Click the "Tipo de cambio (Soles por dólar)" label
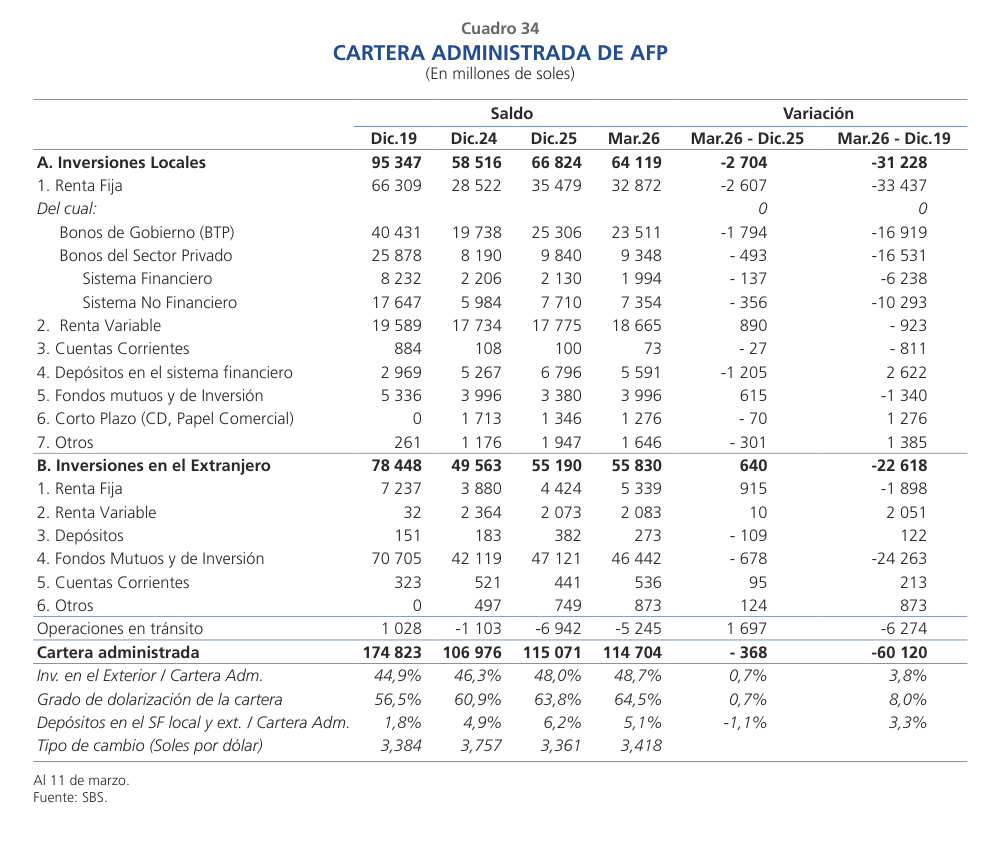Viewport: 1001px width, 846px height. click(x=150, y=745)
